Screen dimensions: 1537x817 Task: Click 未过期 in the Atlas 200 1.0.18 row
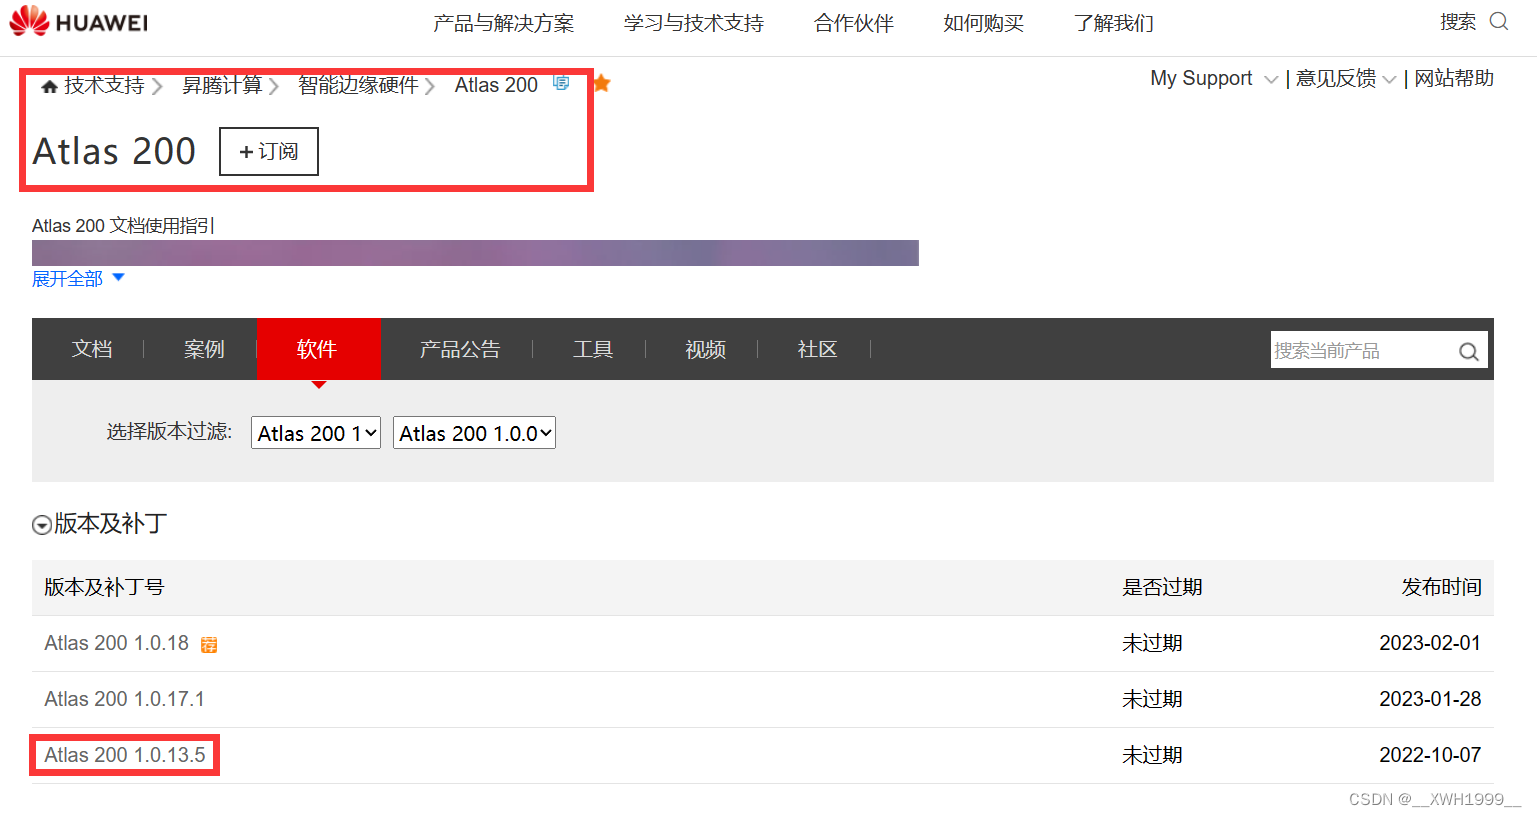point(1152,643)
